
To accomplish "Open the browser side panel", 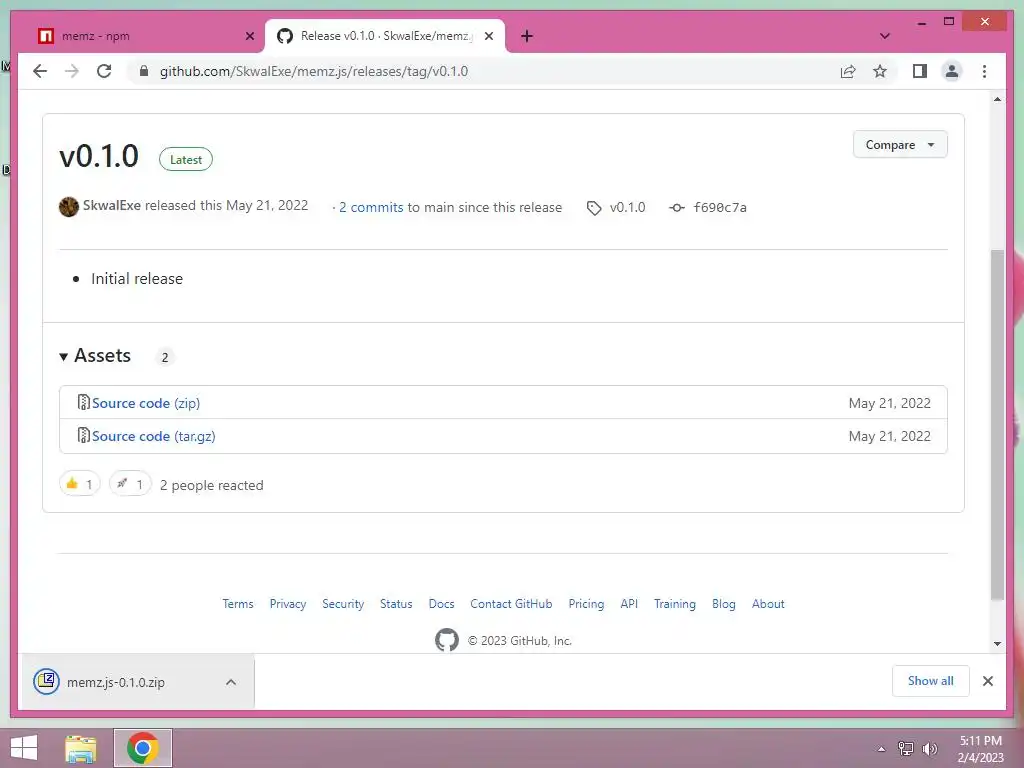I will pos(920,71).
